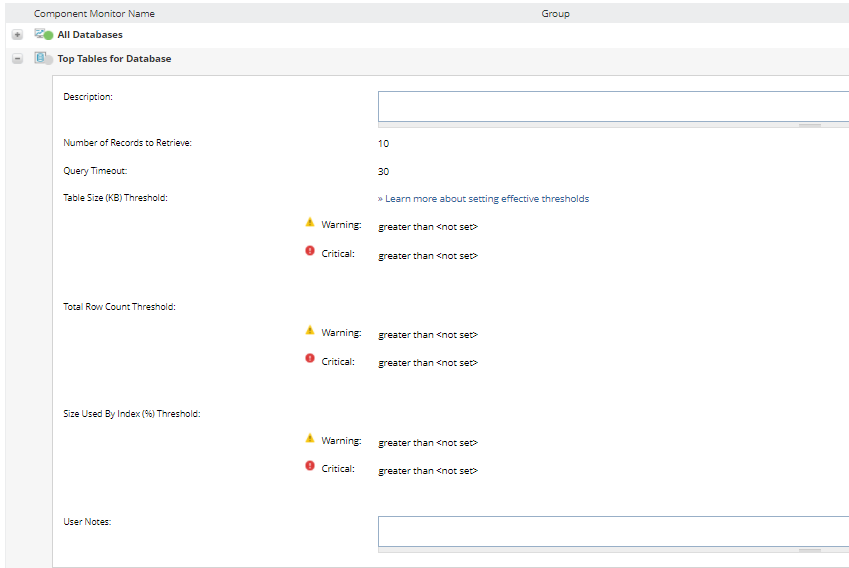Select the All Databases monitor name
849x568 pixels.
pos(90,35)
